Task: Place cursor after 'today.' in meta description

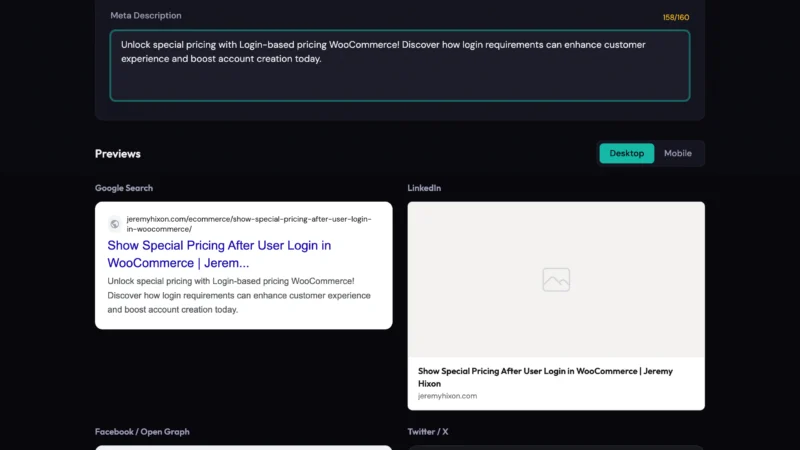Action: (323, 59)
